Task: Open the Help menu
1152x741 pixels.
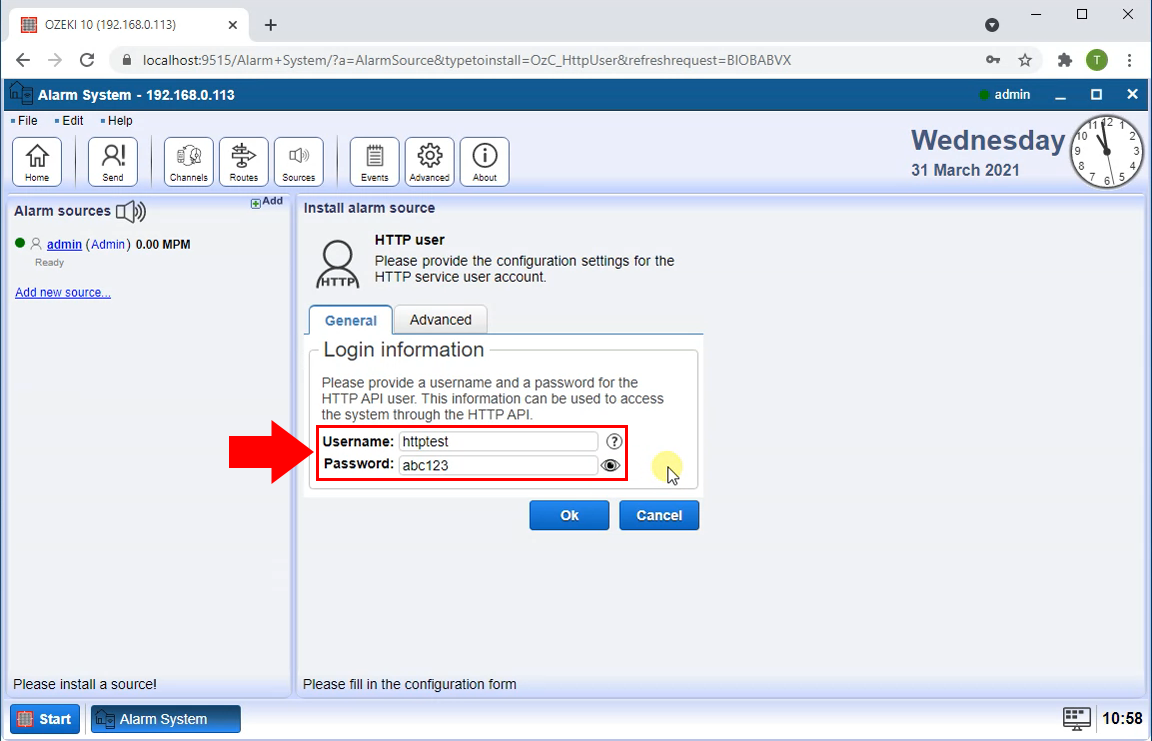Action: (120, 120)
